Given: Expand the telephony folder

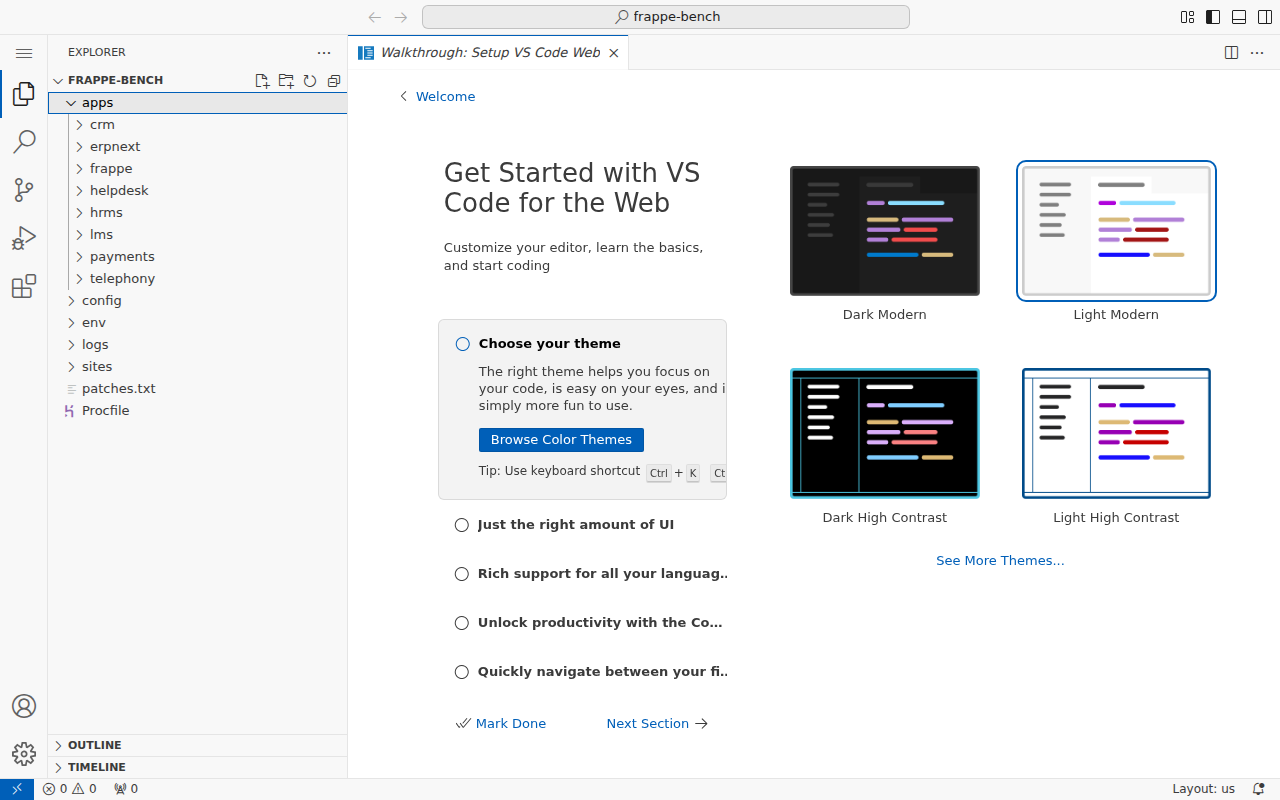Looking at the screenshot, I should pos(198,279).
